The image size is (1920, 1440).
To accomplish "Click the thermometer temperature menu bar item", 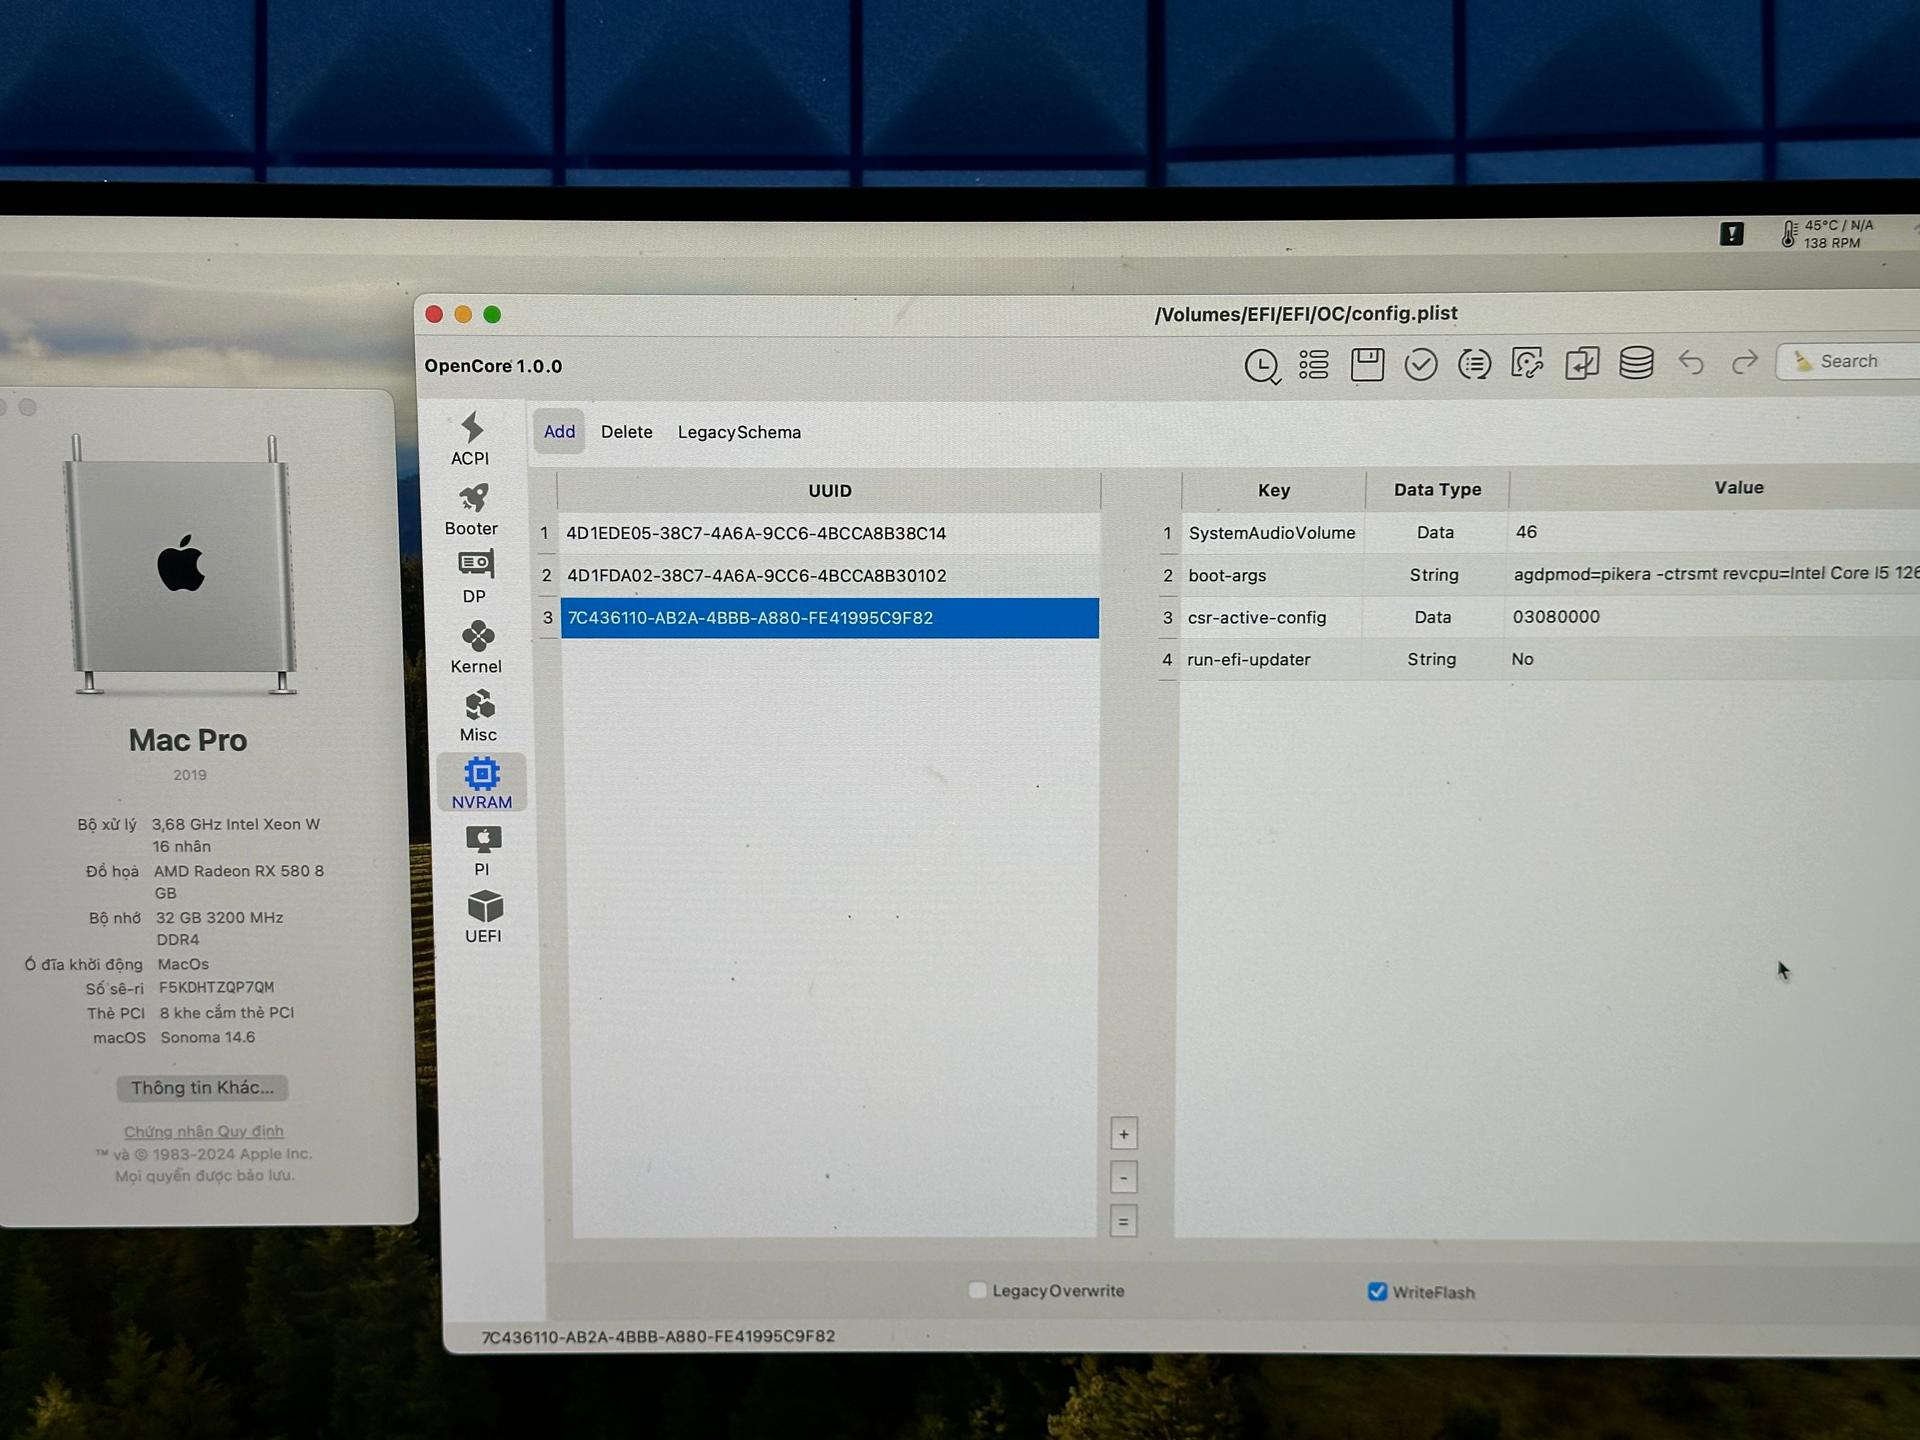I will click(x=1826, y=234).
